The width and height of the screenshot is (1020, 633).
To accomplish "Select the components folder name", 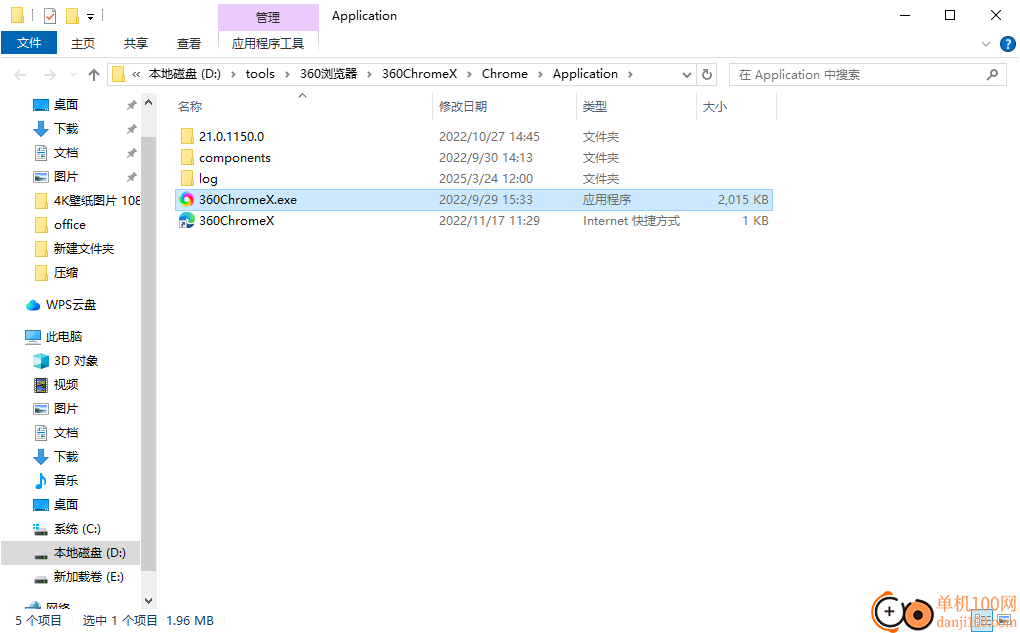I will coord(235,157).
